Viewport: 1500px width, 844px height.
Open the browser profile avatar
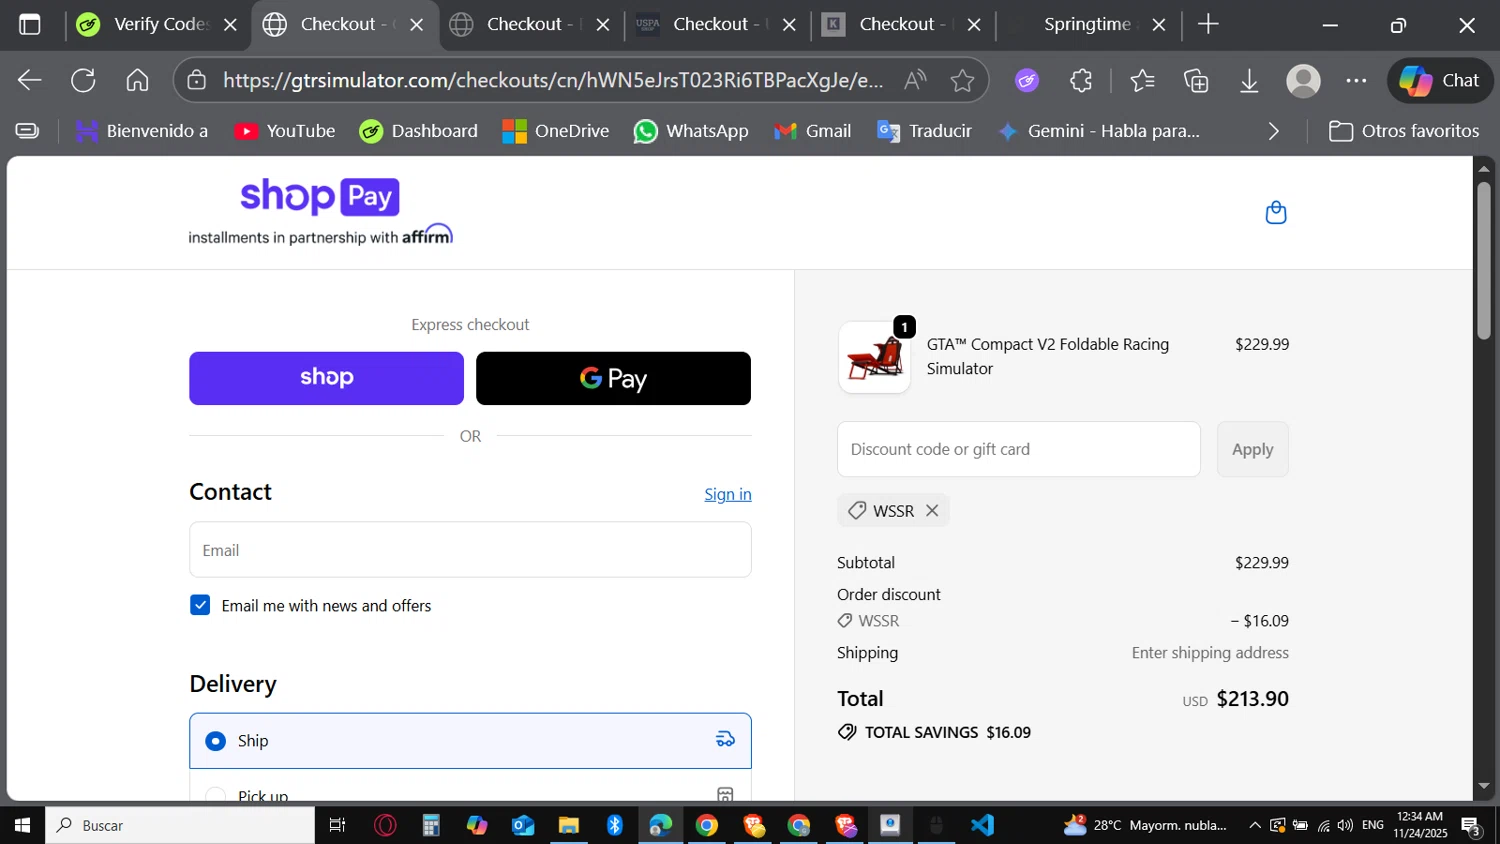pos(1303,80)
